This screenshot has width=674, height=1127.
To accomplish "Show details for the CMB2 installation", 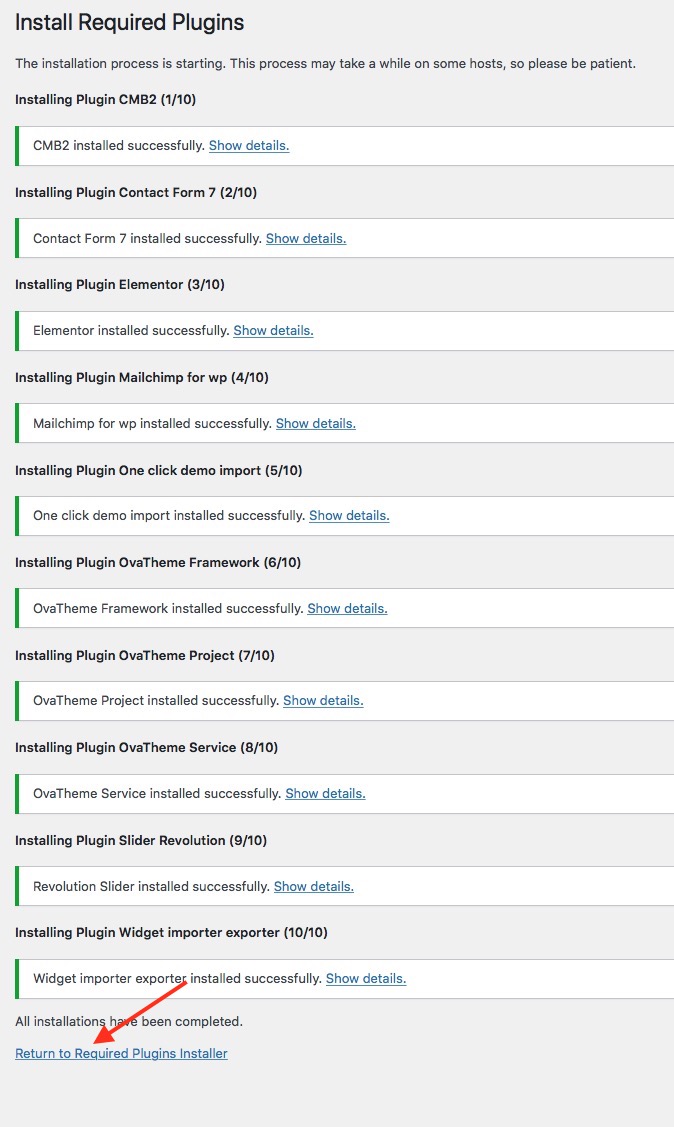I will click(x=248, y=146).
